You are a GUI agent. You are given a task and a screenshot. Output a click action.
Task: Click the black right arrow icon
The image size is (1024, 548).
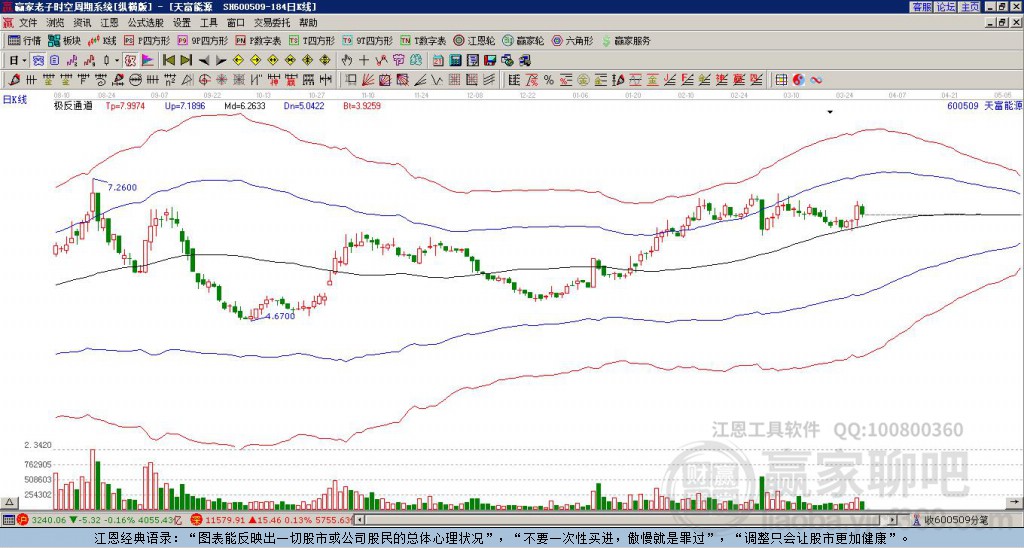point(221,61)
